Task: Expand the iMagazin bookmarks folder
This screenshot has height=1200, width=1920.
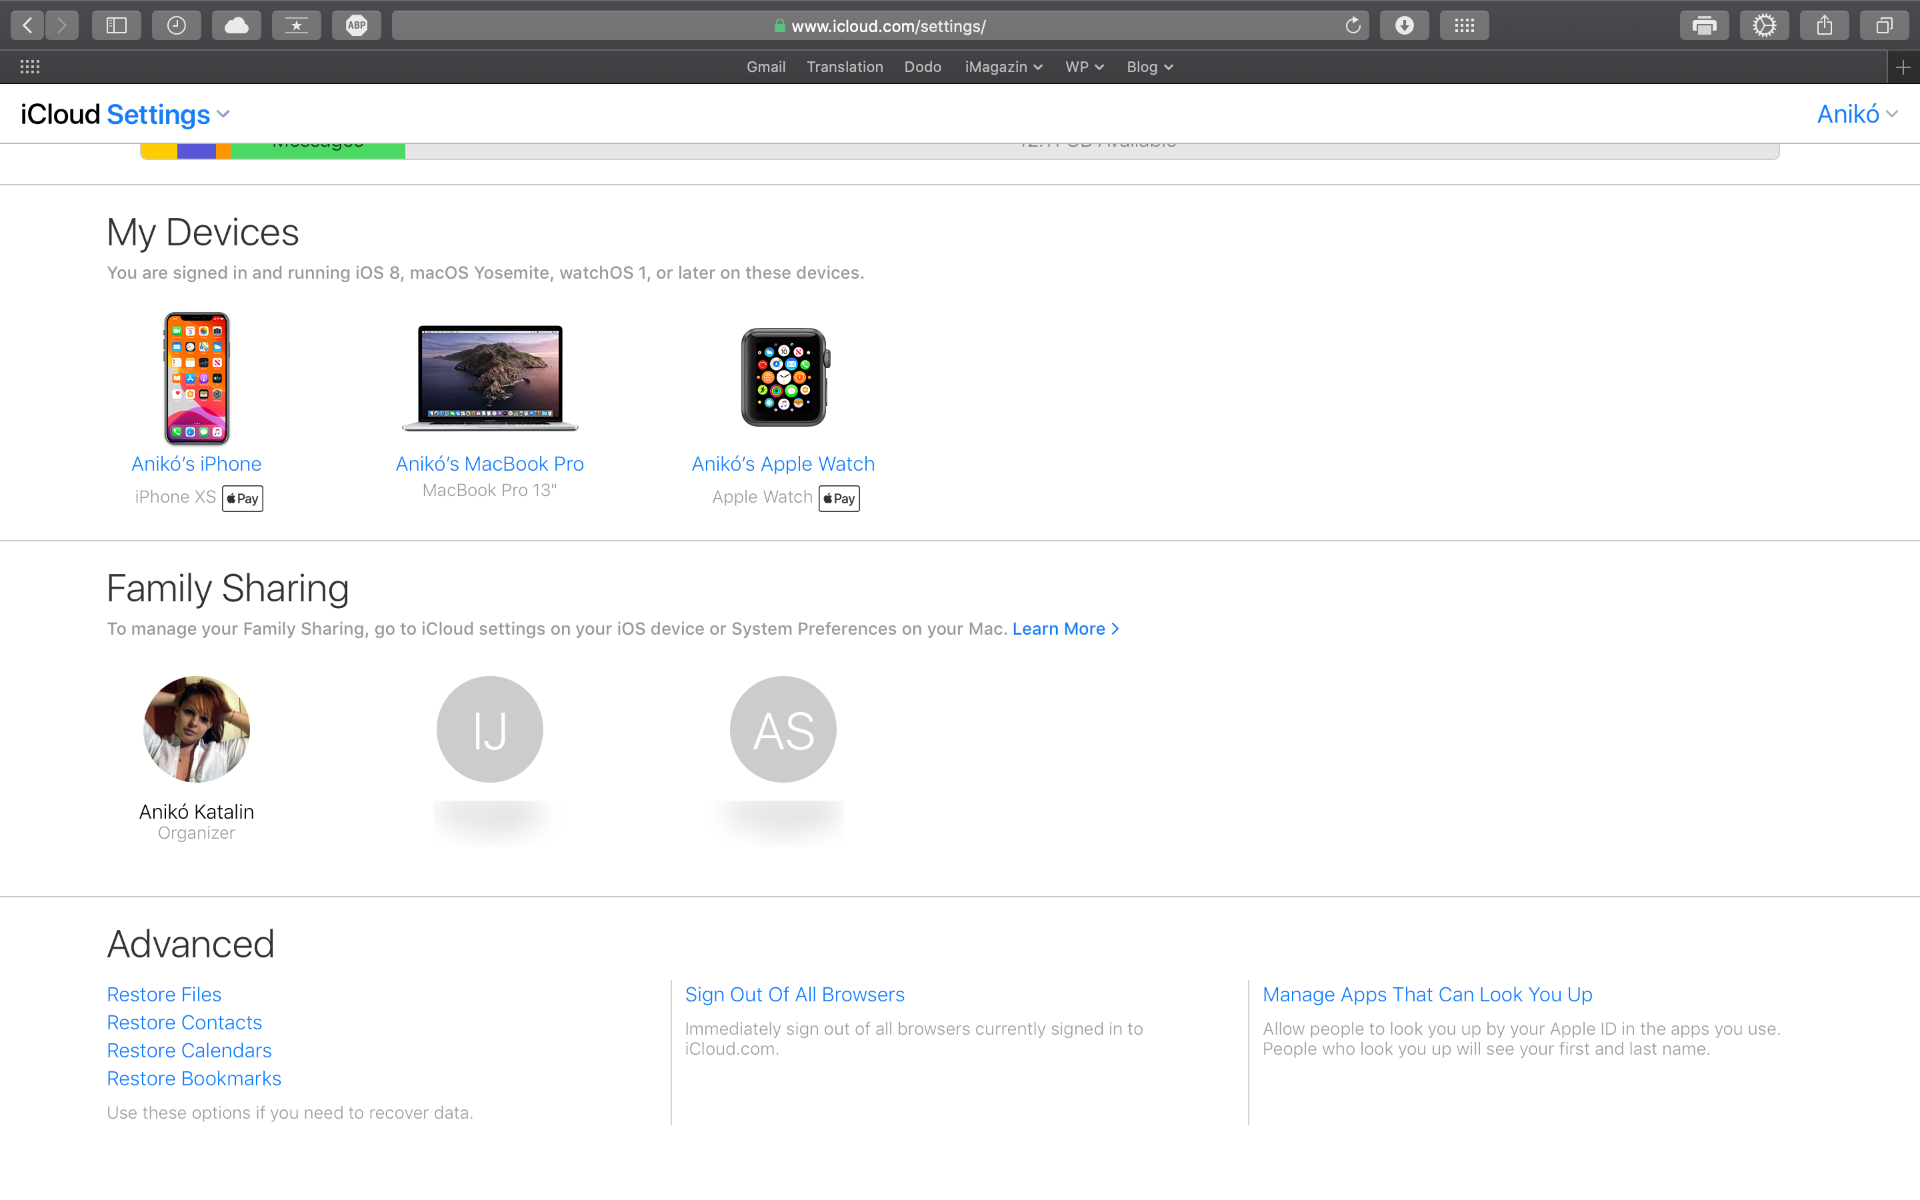Action: [1003, 67]
